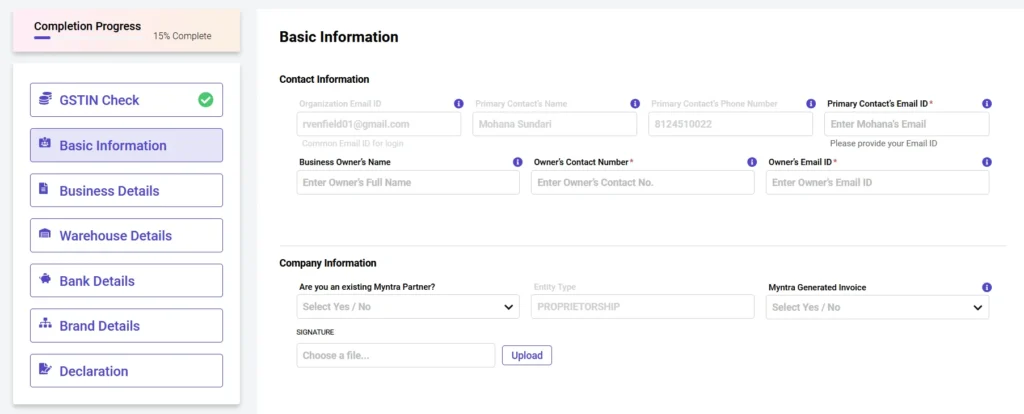1024x414 pixels.
Task: Expand the Myntra Generated Invoice dropdown
Action: coord(877,307)
